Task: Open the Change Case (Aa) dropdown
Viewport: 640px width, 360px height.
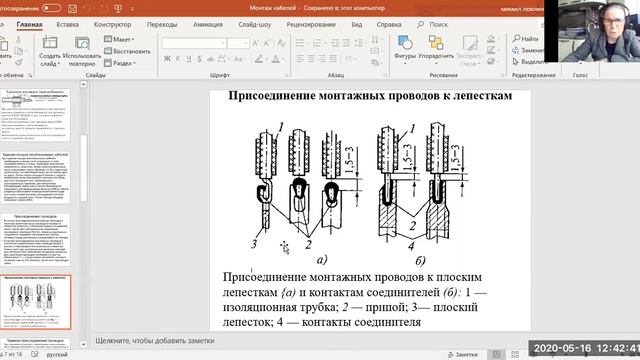Action: coord(240,59)
